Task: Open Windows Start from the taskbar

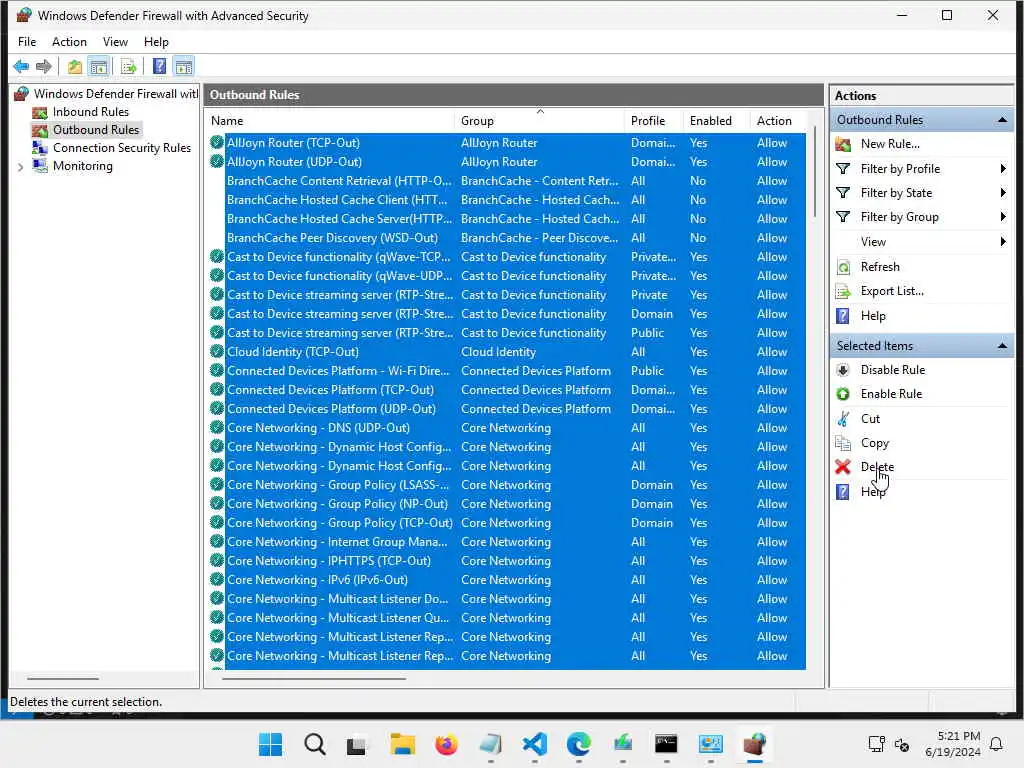Action: [270, 744]
